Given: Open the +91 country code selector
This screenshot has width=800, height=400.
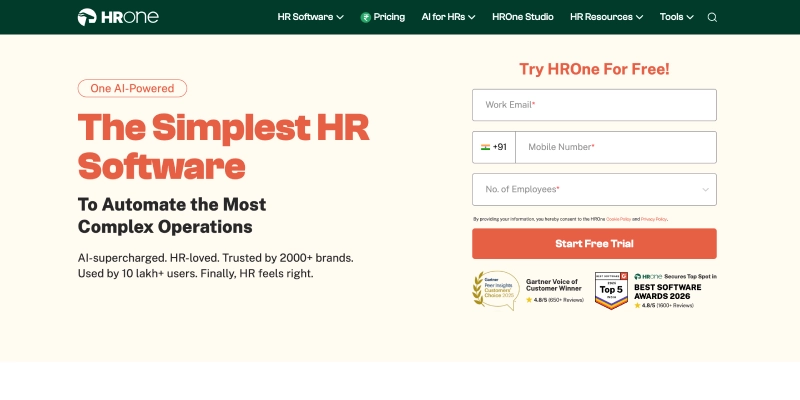Looking at the screenshot, I should pyautogui.click(x=494, y=147).
